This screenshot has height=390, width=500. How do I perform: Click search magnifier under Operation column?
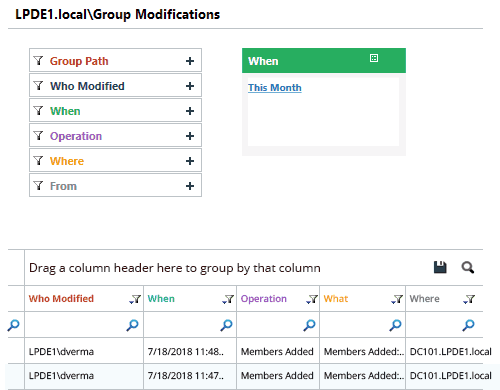point(309,325)
